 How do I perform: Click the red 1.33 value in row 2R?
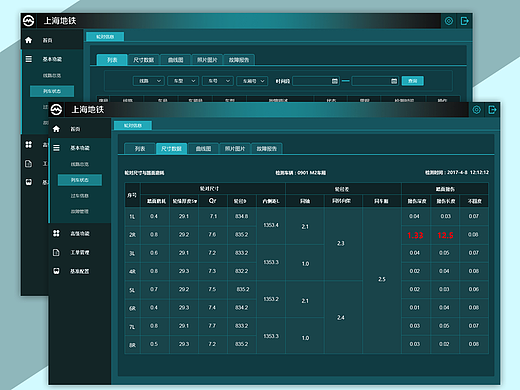[x=415, y=235]
